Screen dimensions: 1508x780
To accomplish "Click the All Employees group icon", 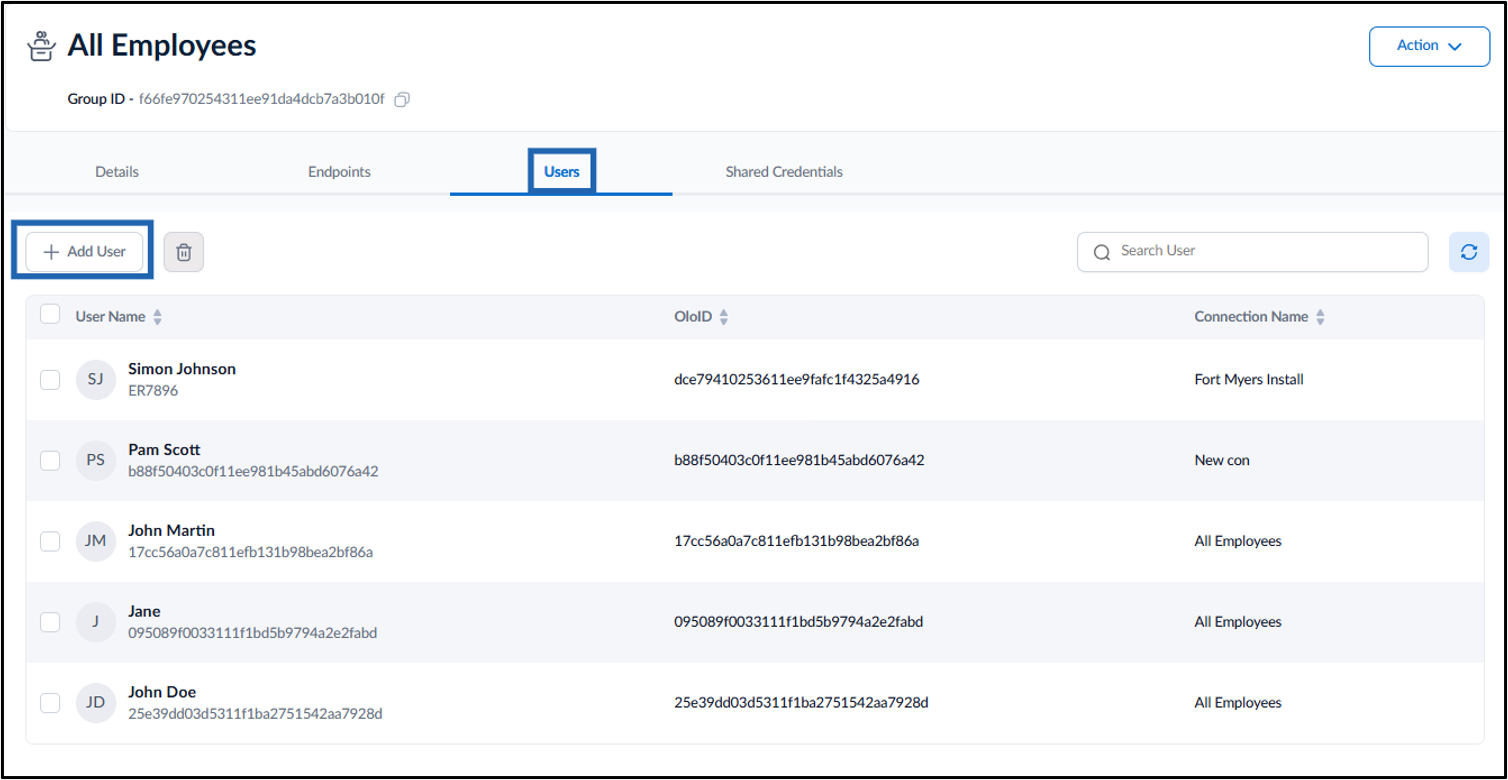I will click(41, 46).
